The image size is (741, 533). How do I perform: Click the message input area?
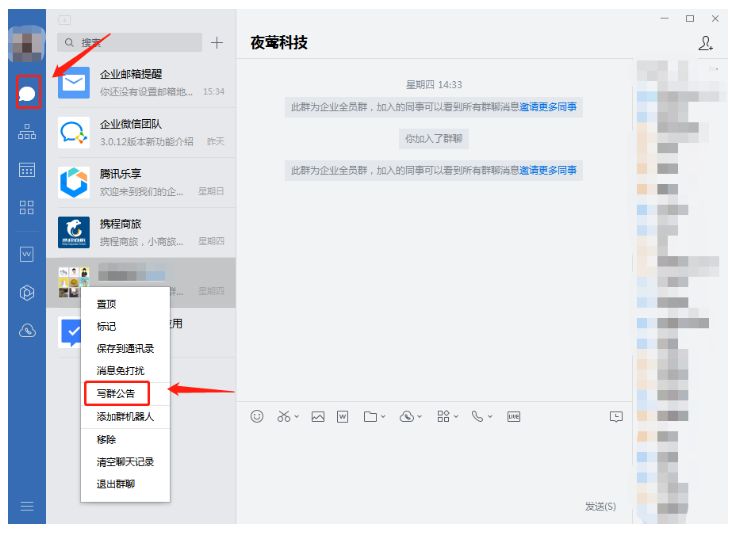click(434, 461)
